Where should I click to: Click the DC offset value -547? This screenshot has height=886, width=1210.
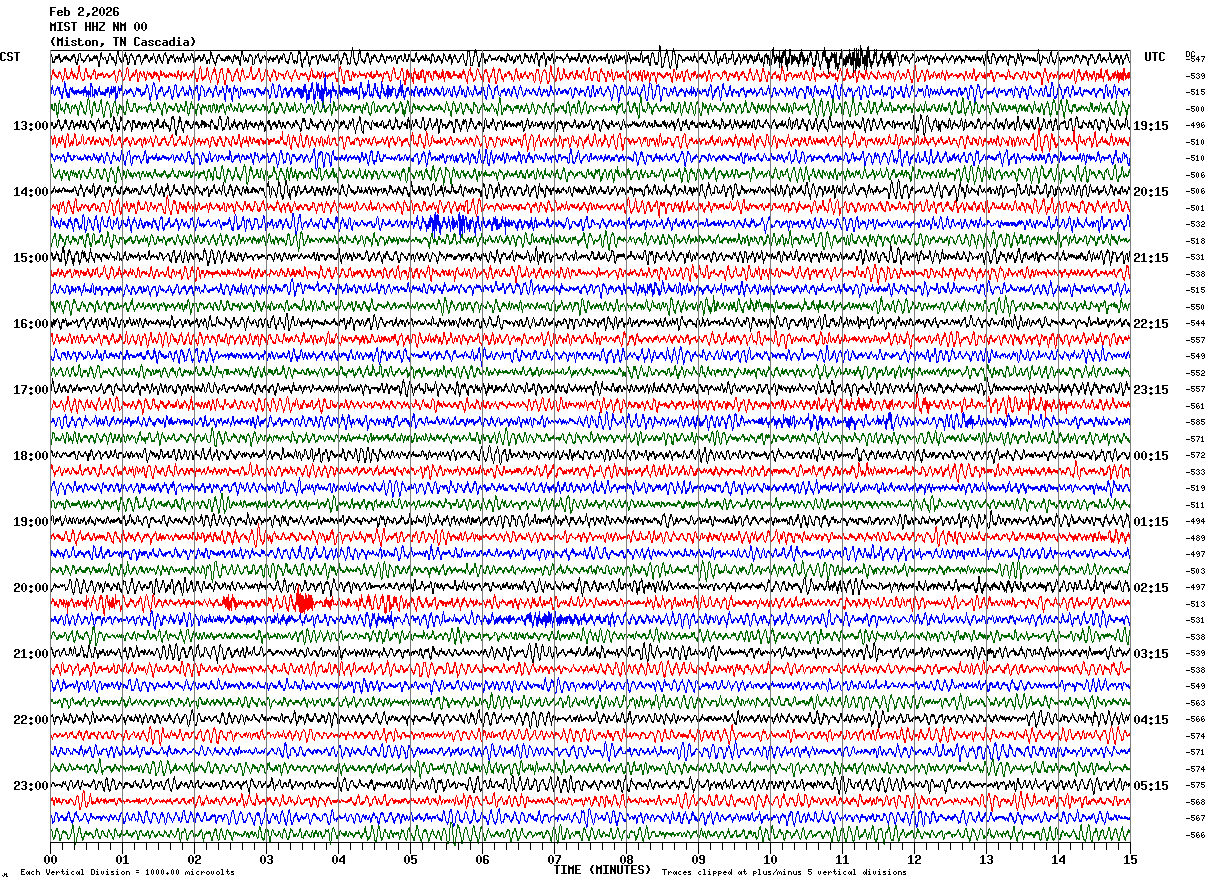click(1195, 60)
